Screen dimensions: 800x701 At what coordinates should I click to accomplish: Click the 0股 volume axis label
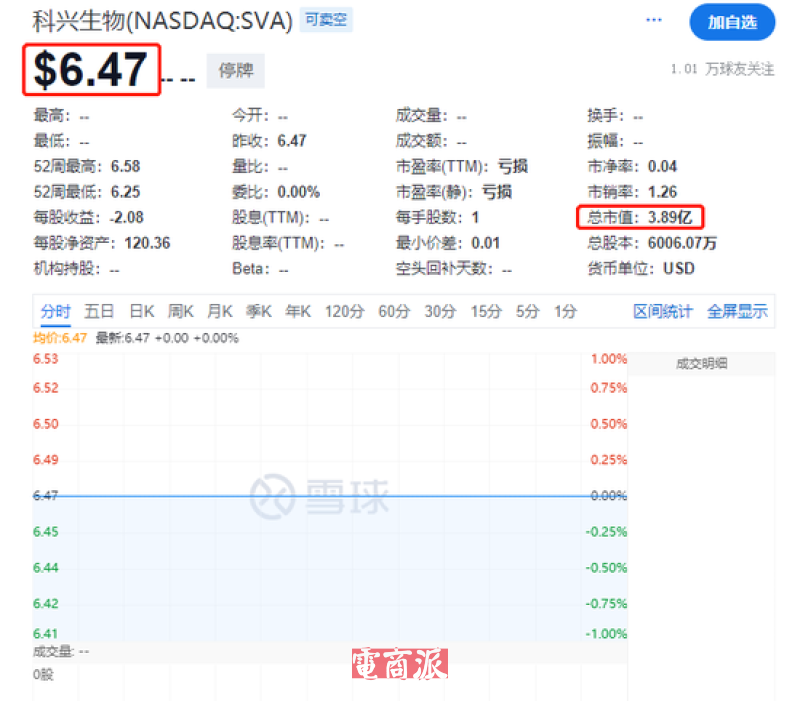pyautogui.click(x=43, y=674)
